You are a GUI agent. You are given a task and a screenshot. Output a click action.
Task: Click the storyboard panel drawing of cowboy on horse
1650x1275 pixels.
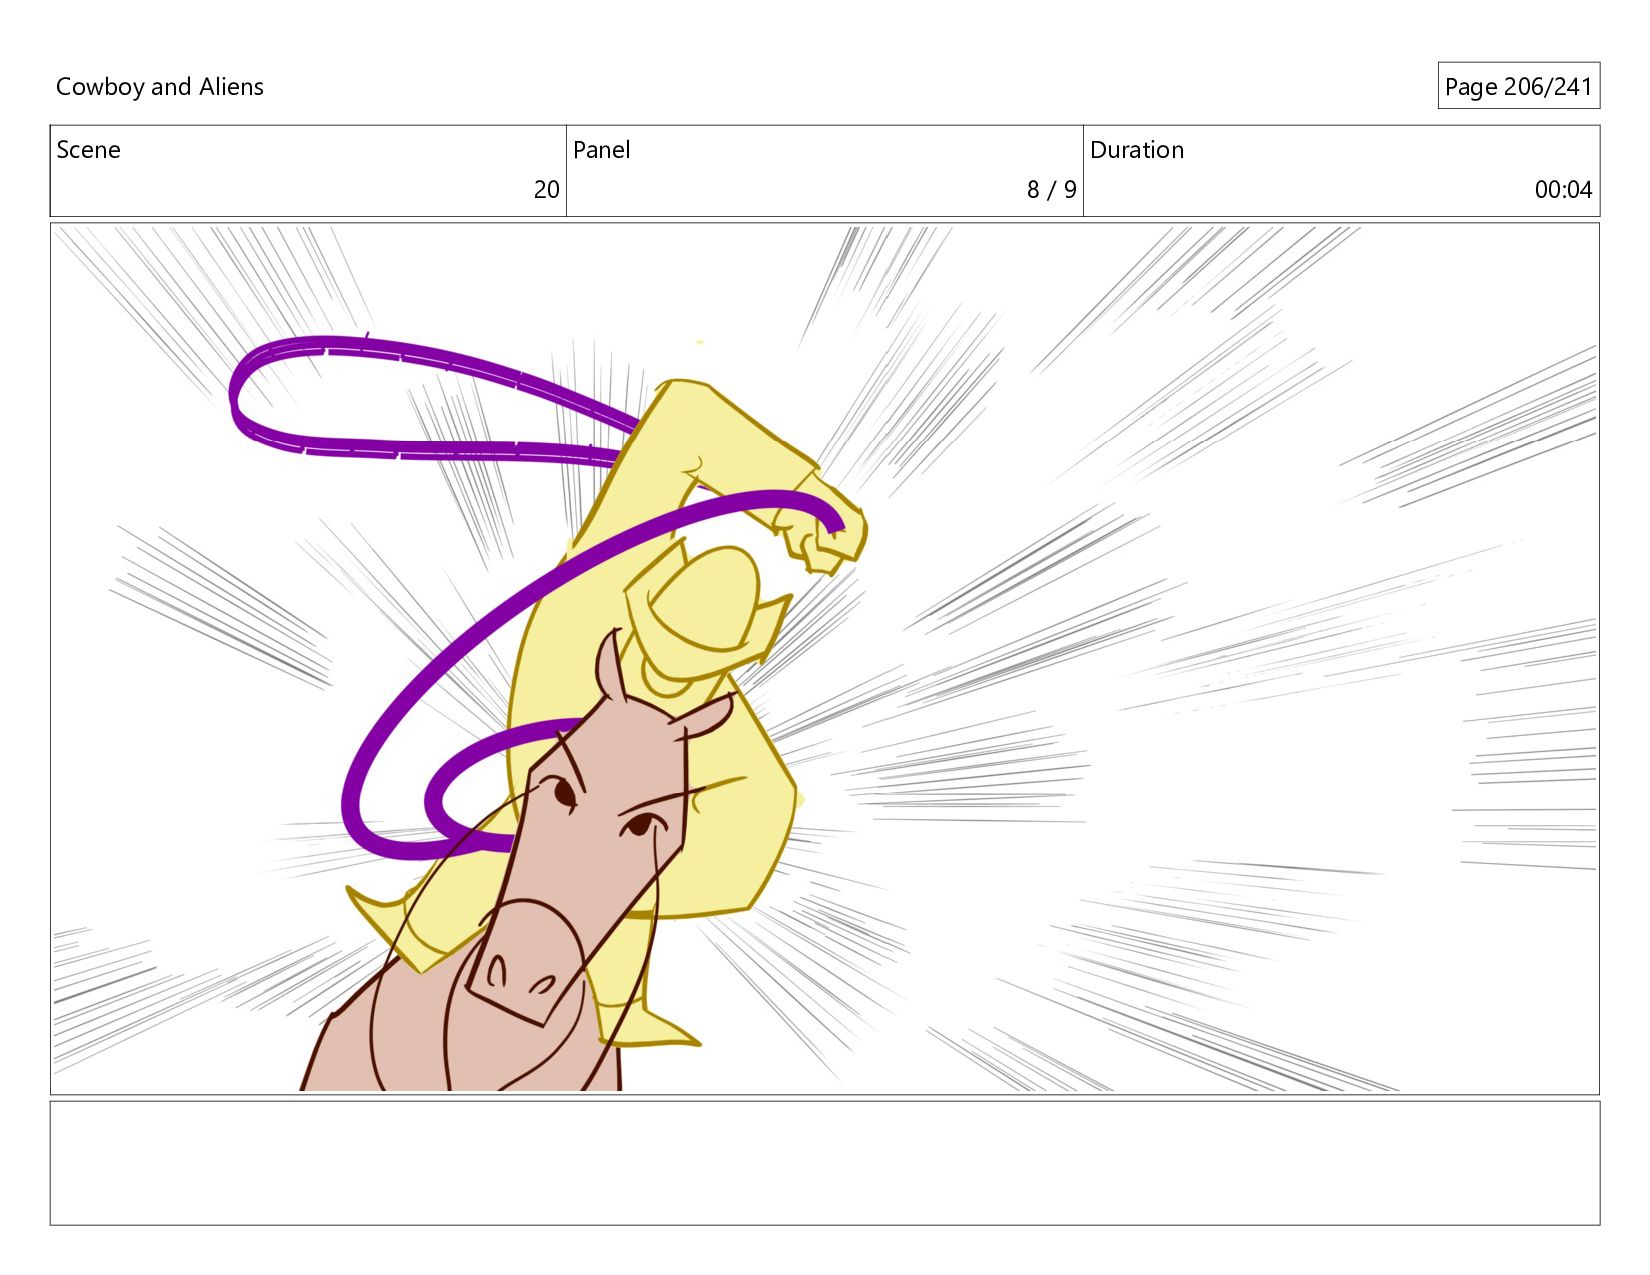click(x=825, y=659)
